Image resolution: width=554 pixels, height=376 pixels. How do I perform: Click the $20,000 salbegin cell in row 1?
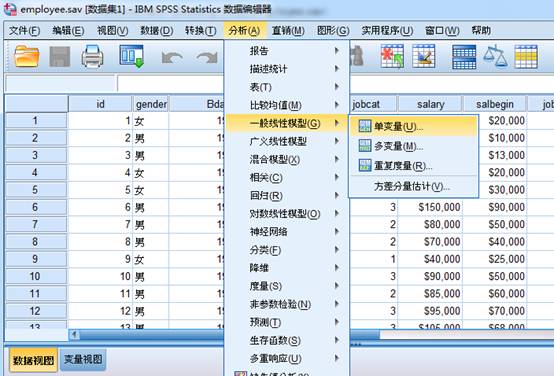[x=502, y=121]
